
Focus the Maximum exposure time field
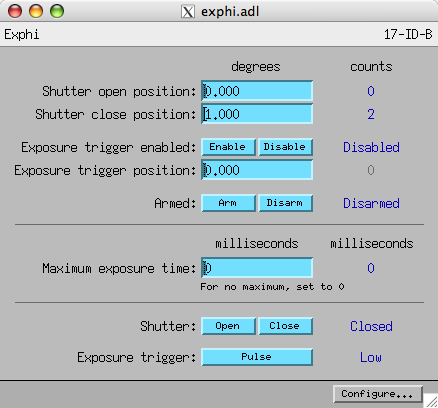coord(257,268)
